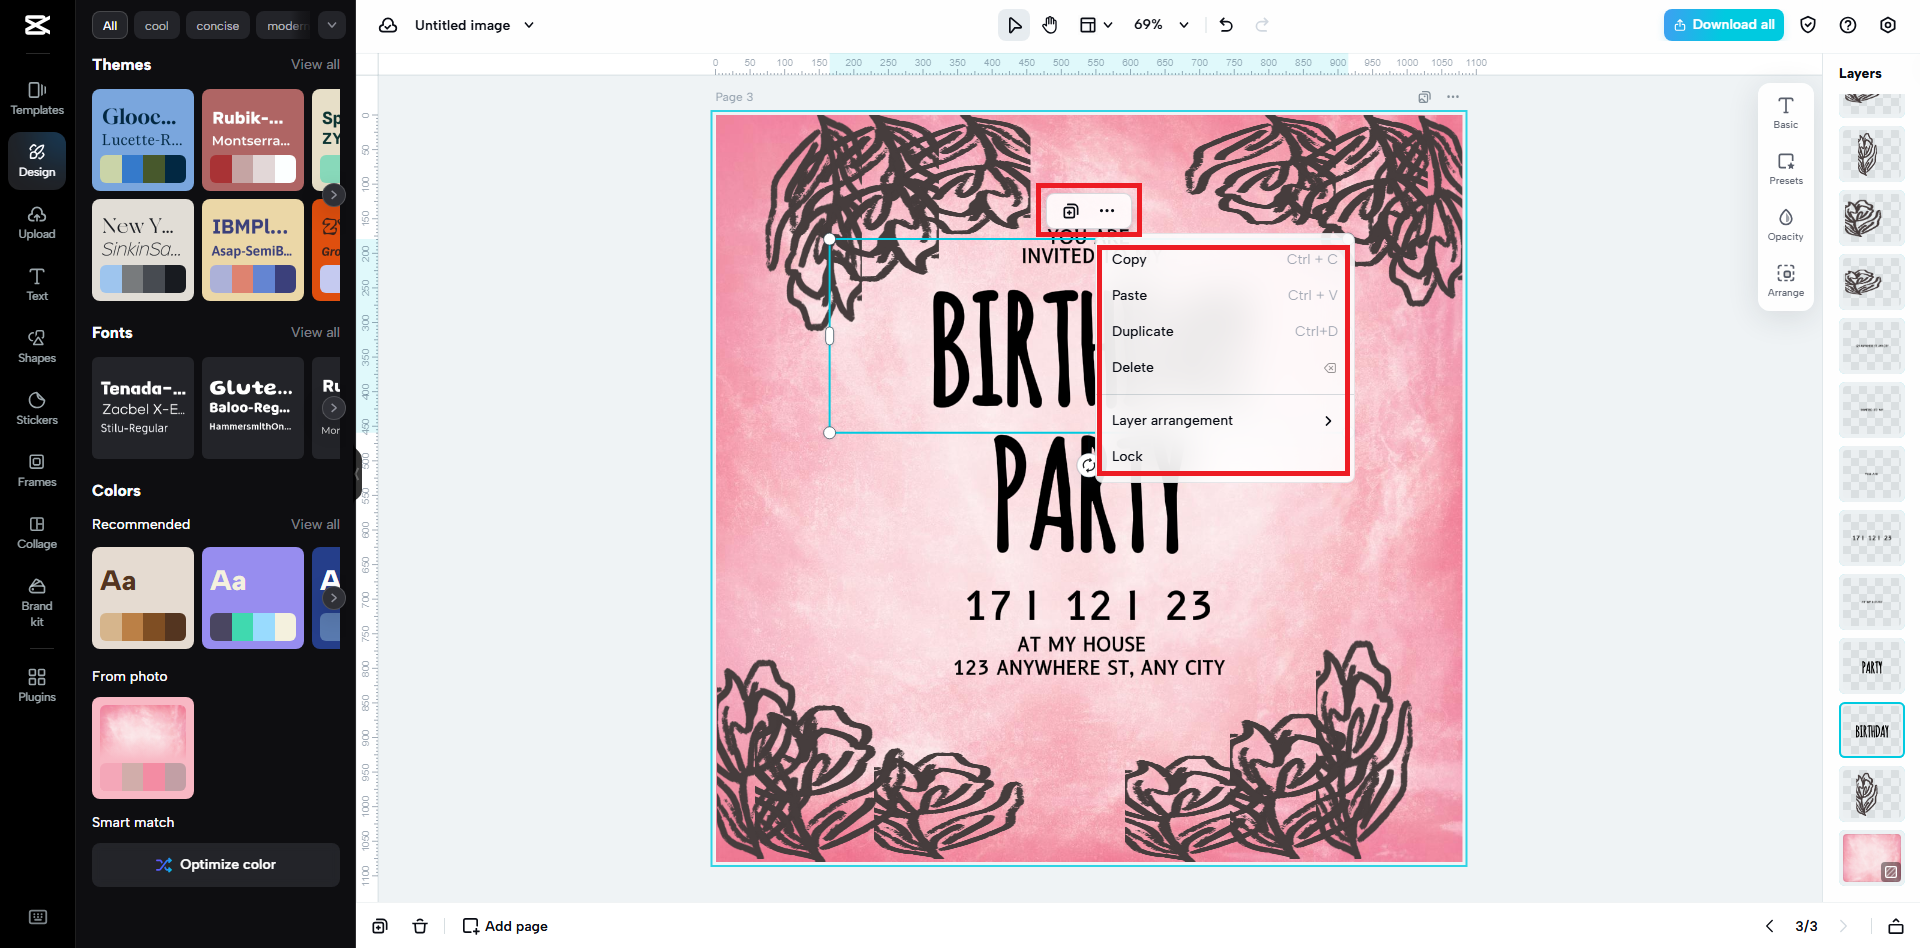1920x948 pixels.
Task: Open the Opacity control
Action: [1785, 224]
